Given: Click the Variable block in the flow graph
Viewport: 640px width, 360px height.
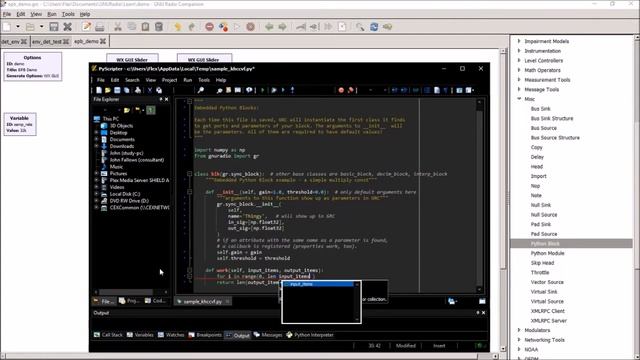Looking at the screenshot, I should tap(20, 124).
